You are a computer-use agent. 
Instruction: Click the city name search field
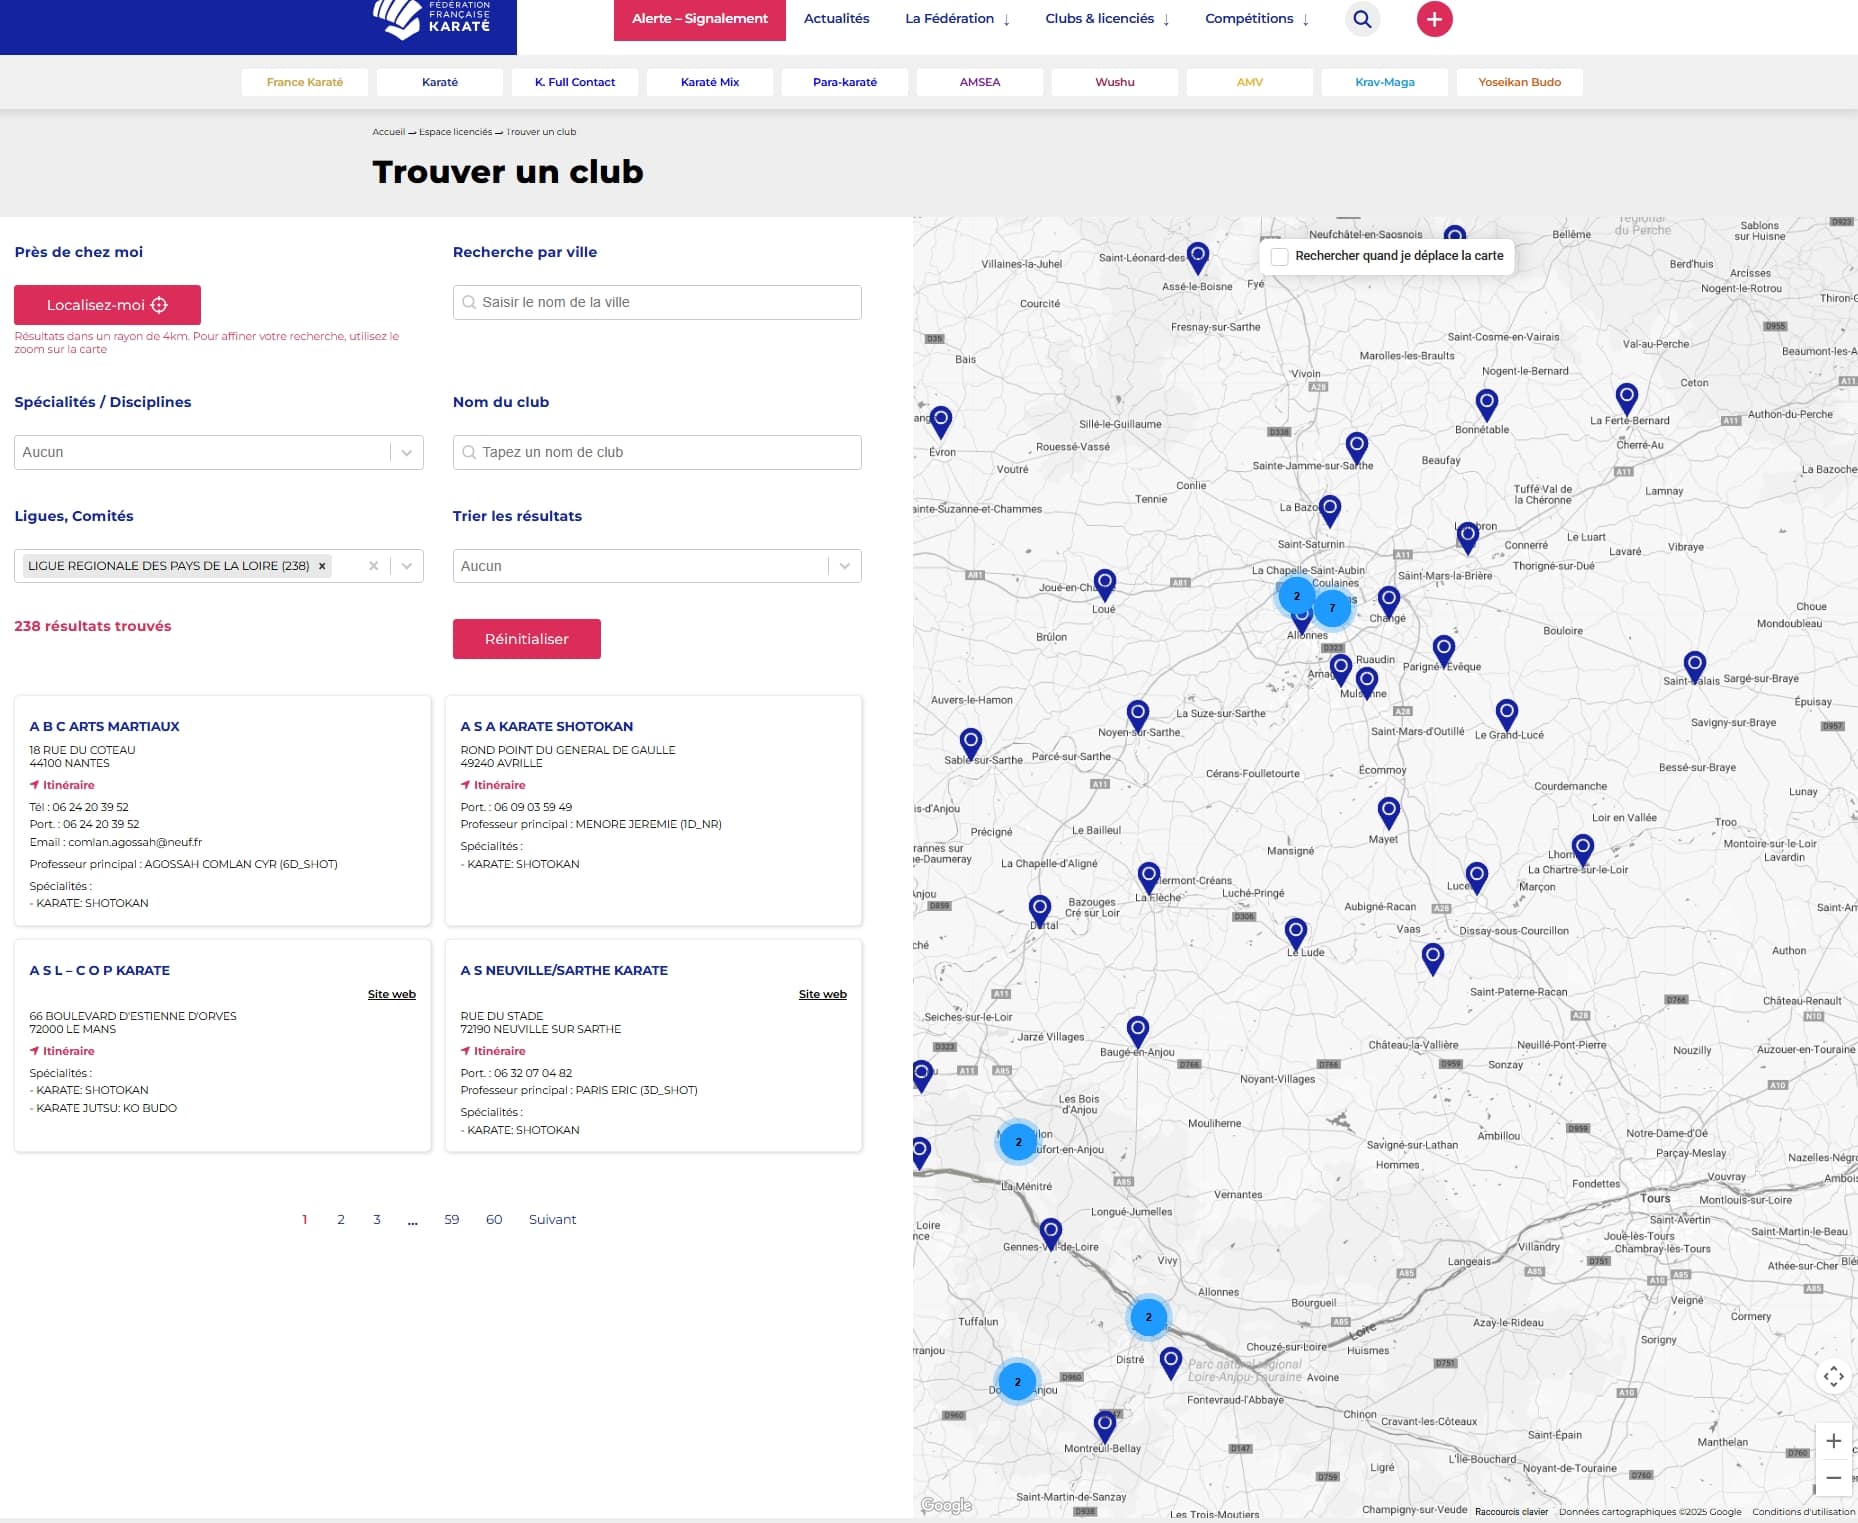point(657,303)
